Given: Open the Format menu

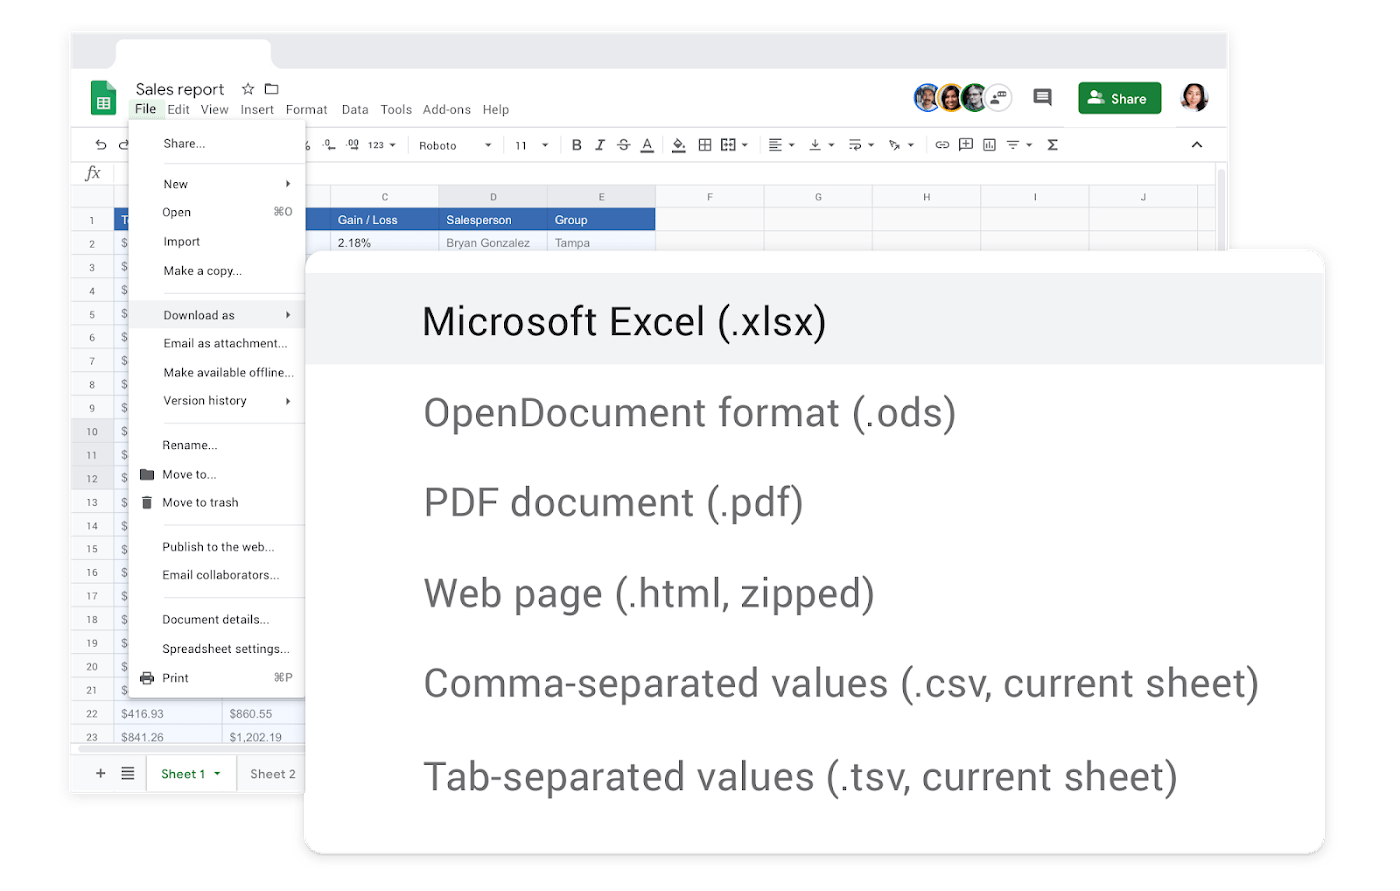Looking at the screenshot, I should click(x=306, y=110).
